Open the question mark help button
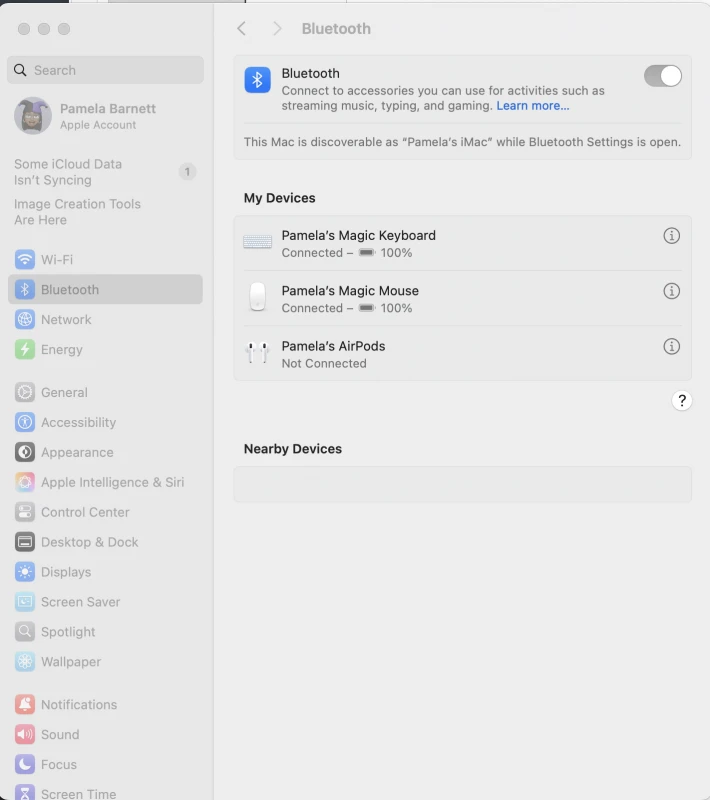This screenshot has width=710, height=800. pyautogui.click(x=681, y=401)
